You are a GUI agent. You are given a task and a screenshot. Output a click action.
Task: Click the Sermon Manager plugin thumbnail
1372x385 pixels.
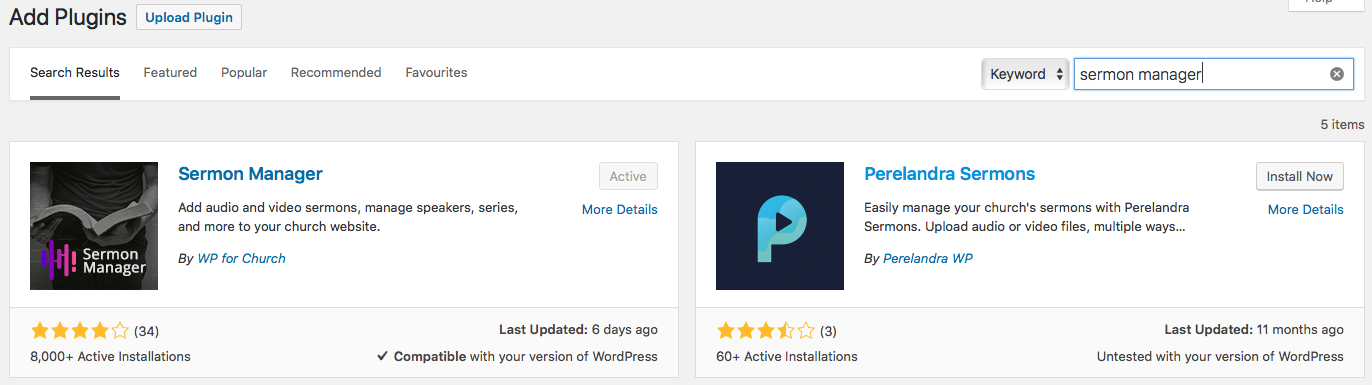(x=94, y=226)
